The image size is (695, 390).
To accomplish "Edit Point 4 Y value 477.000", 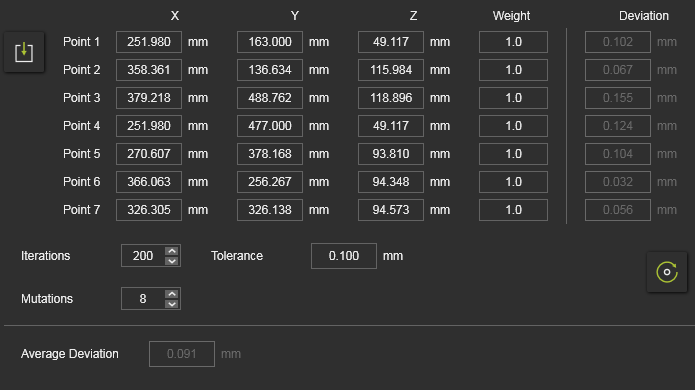I will [270, 126].
